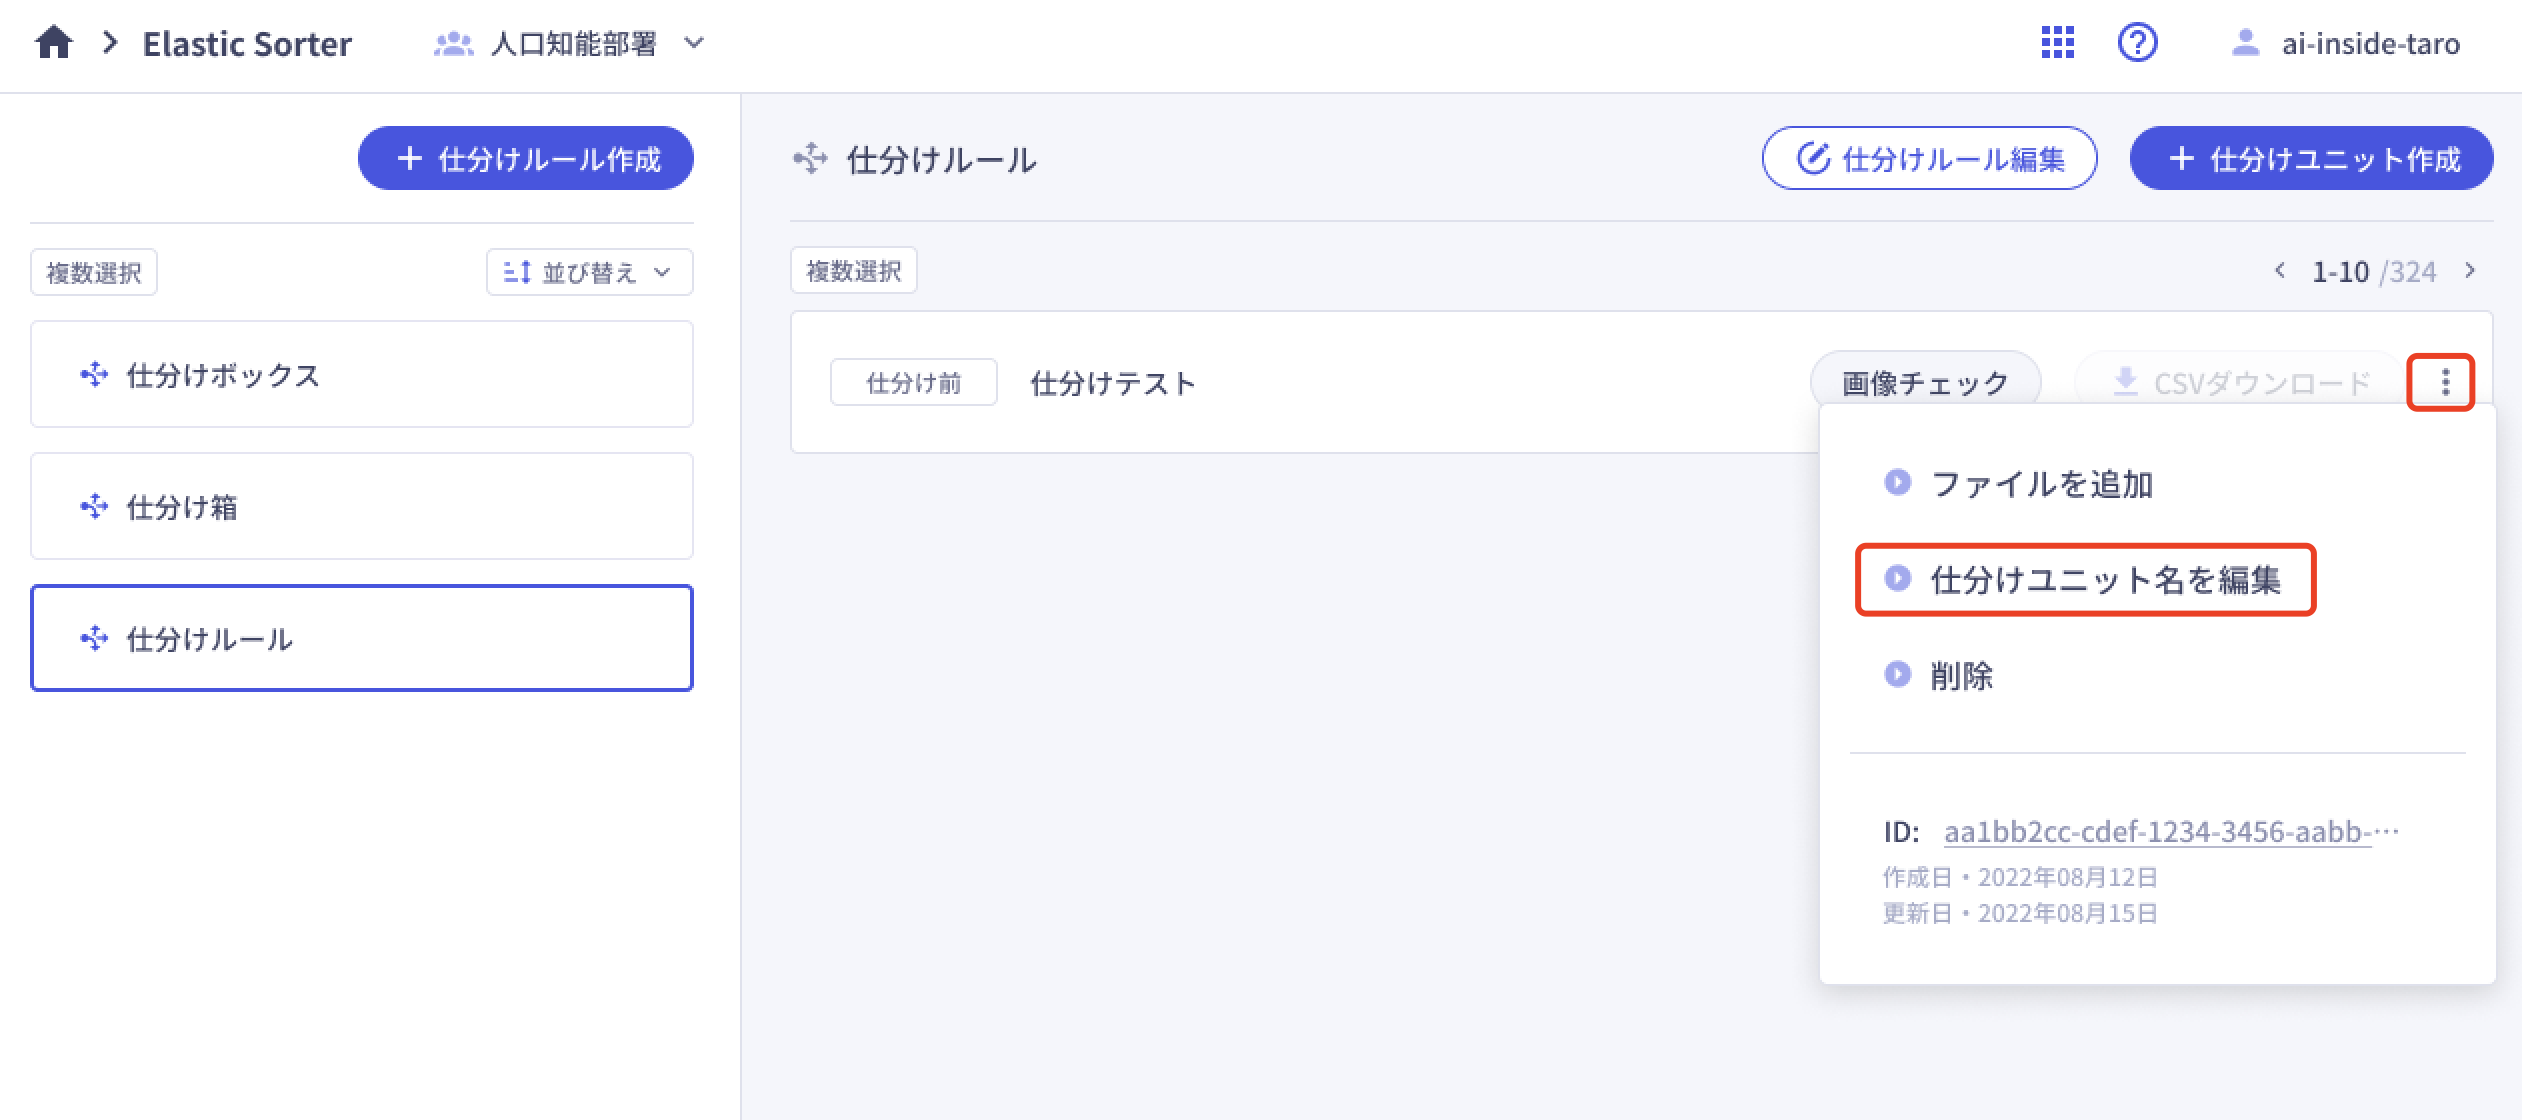Screen dimensions: 2522x1120
Task: Click the 仕分けユニット作成 button
Action: tap(2311, 158)
